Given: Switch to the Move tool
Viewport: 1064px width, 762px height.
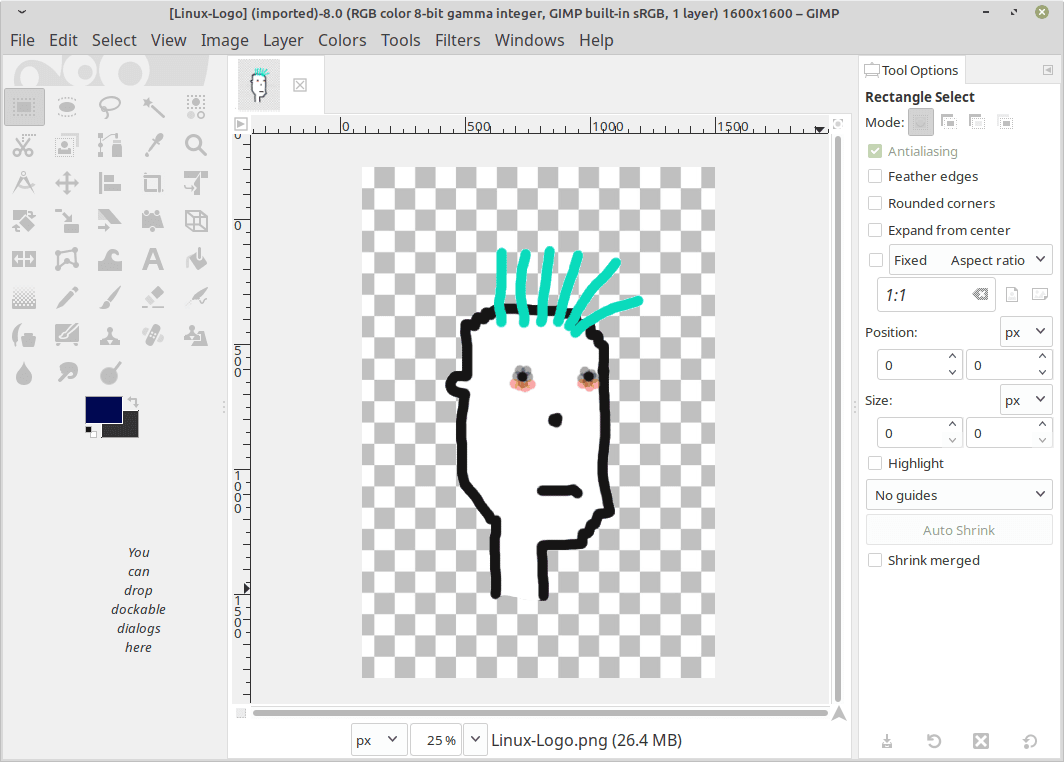Looking at the screenshot, I should click(67, 183).
